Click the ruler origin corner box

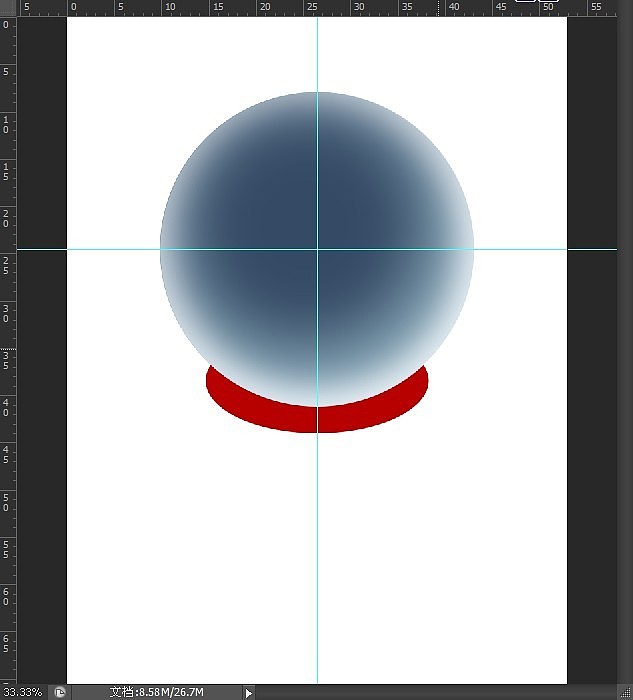click(x=8, y=8)
